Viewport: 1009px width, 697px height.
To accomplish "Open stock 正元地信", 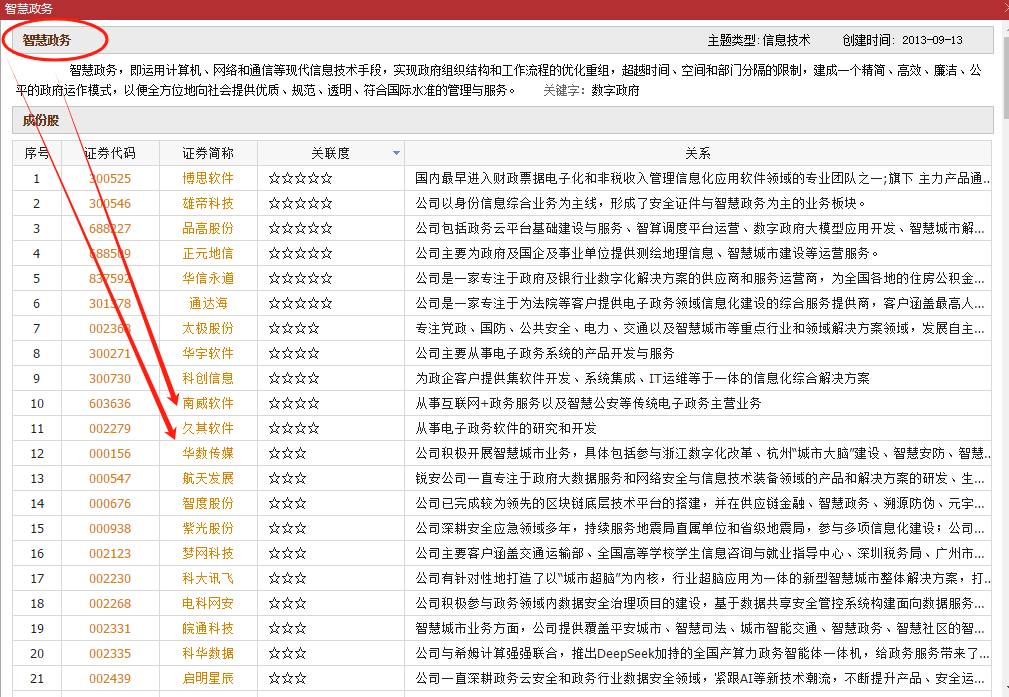I will 208,254.
